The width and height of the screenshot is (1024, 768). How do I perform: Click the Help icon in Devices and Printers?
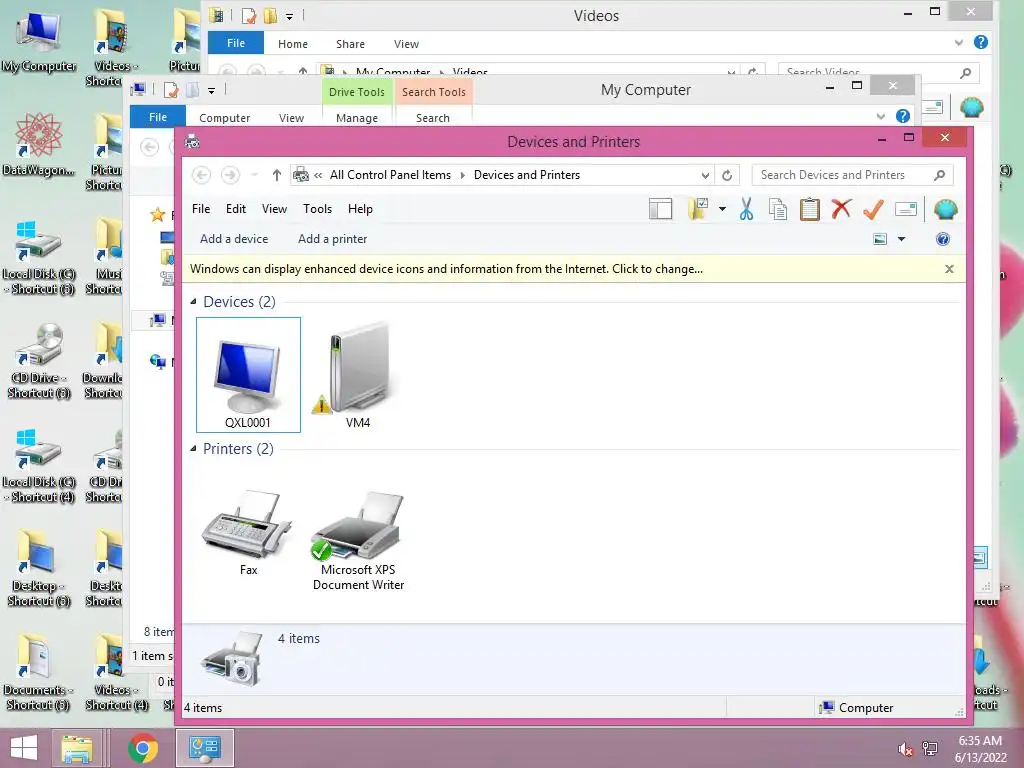pyautogui.click(x=942, y=239)
